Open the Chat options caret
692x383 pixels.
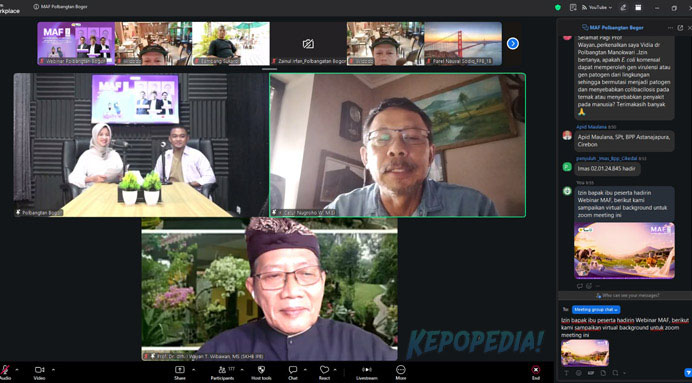click(x=305, y=369)
